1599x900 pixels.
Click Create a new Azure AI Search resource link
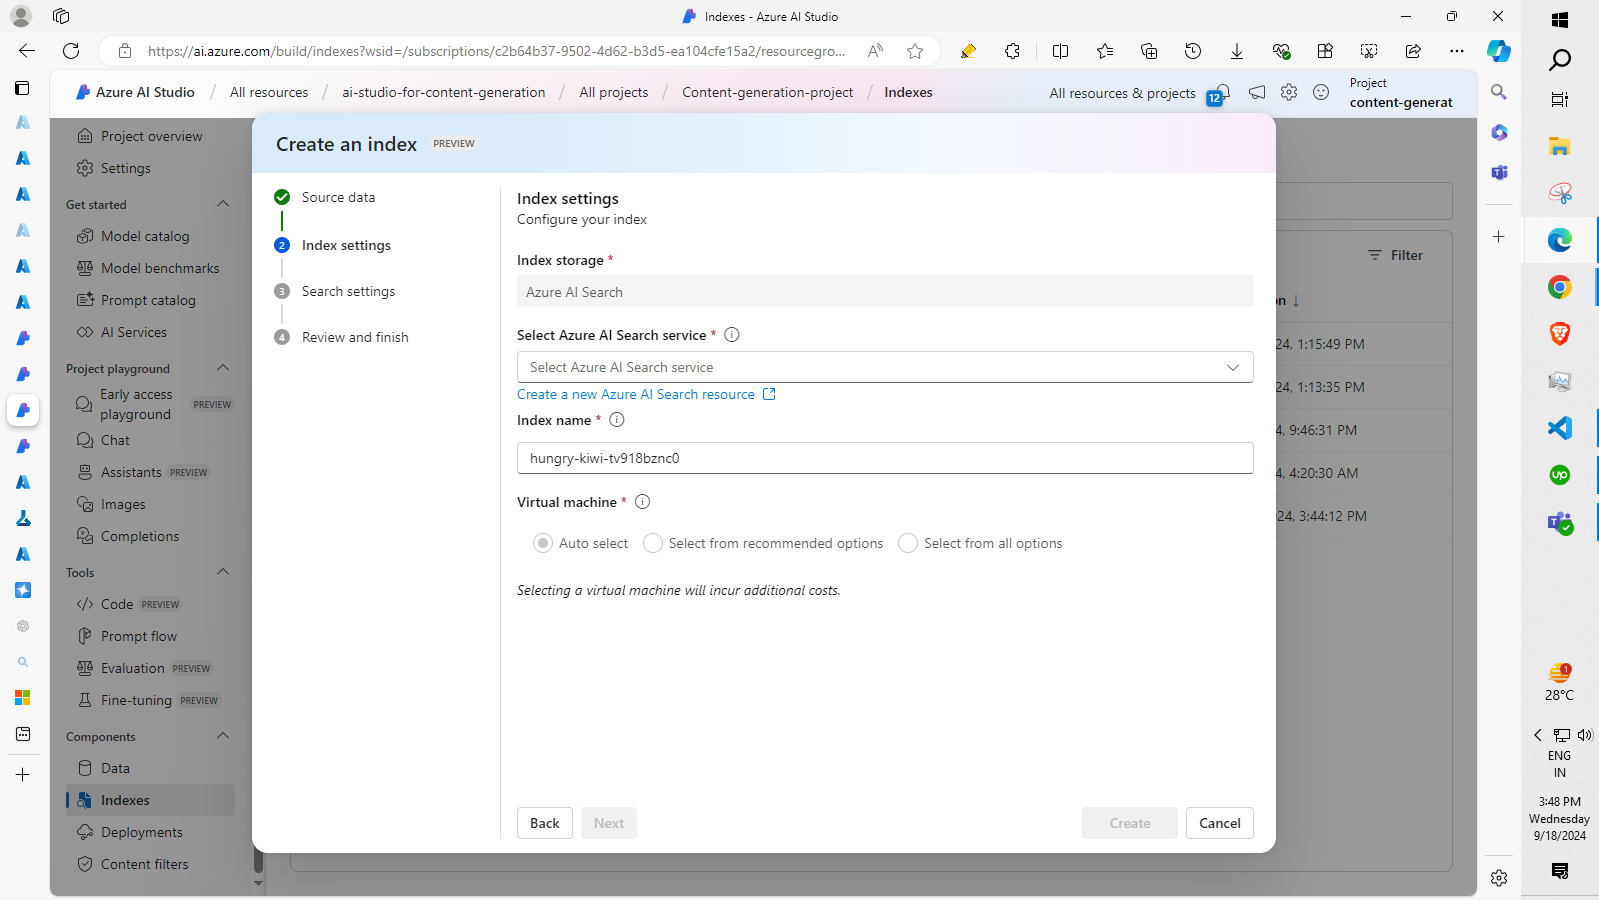tap(646, 394)
